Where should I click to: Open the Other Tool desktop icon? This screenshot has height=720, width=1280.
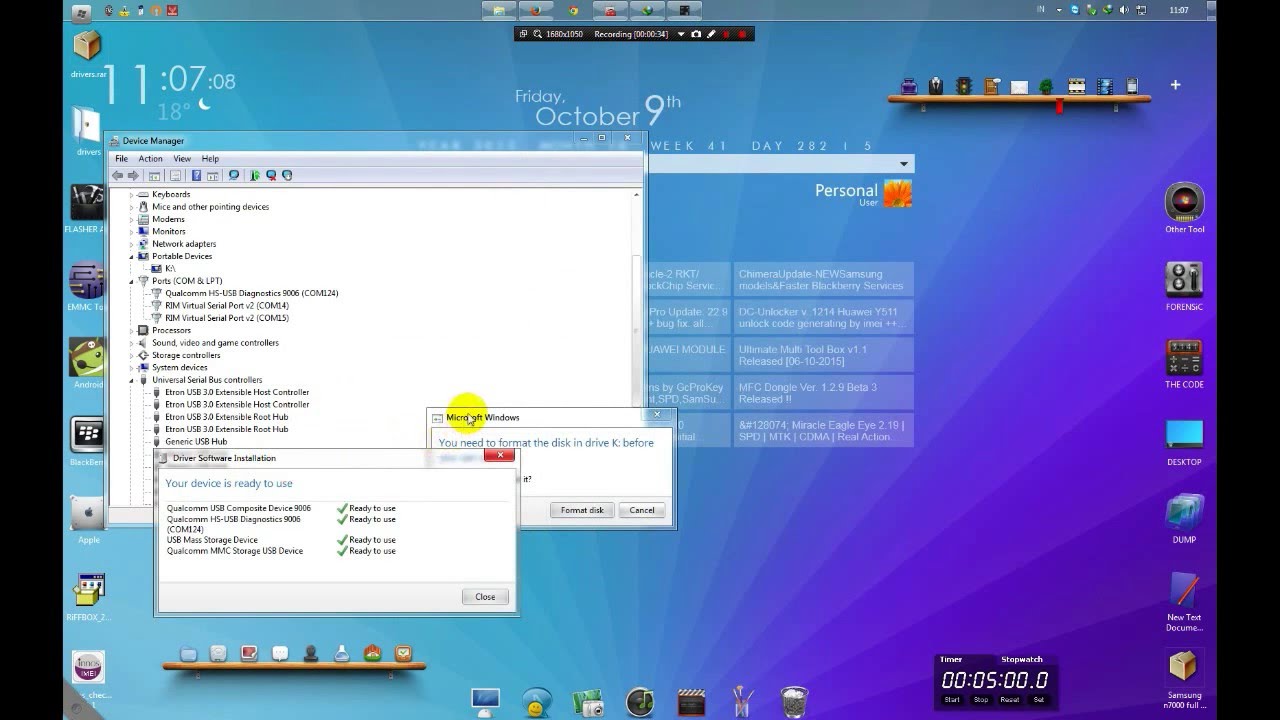point(1184,208)
